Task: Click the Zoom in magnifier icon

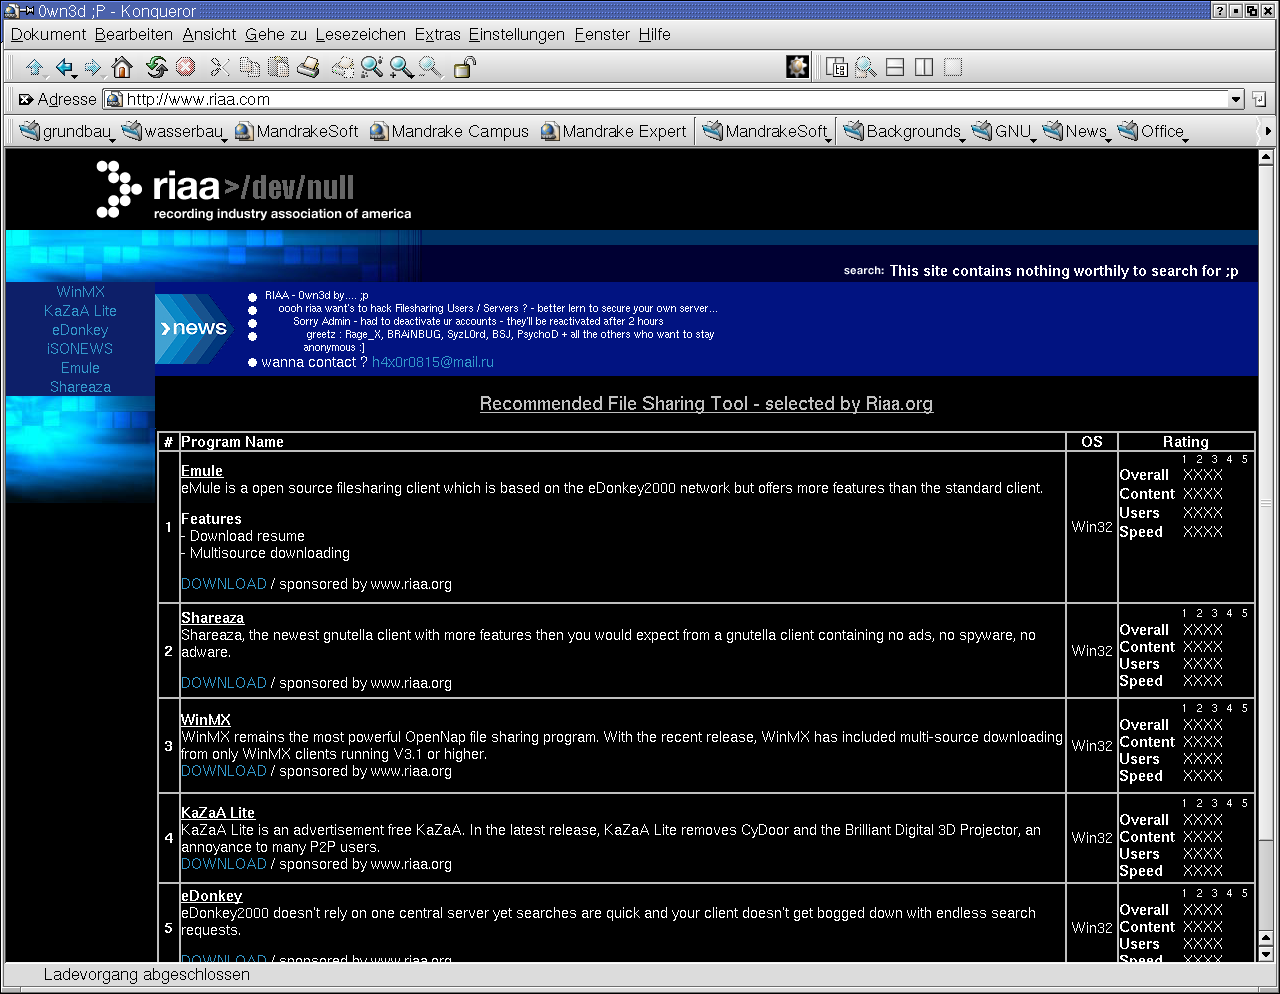Action: (x=401, y=67)
